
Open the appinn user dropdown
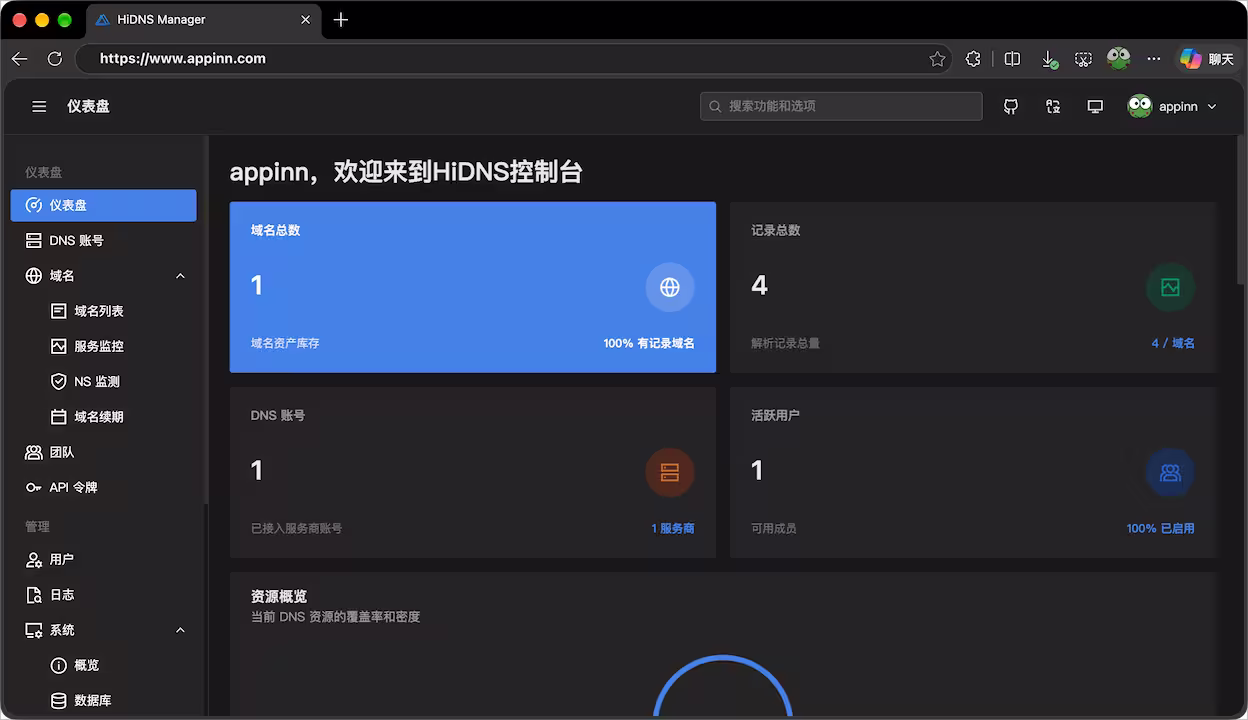click(1172, 106)
